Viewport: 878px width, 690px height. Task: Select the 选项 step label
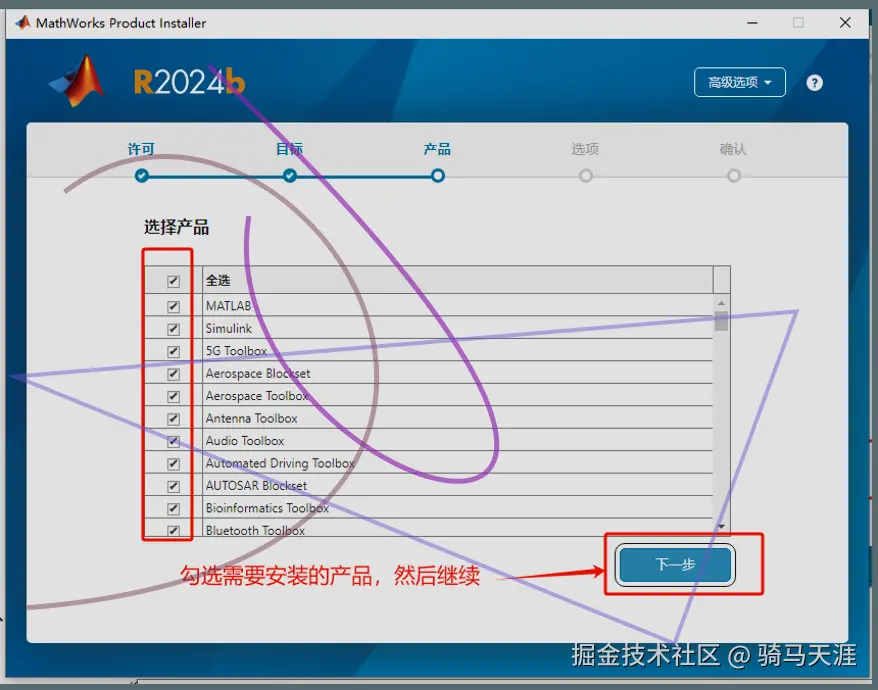pos(585,149)
